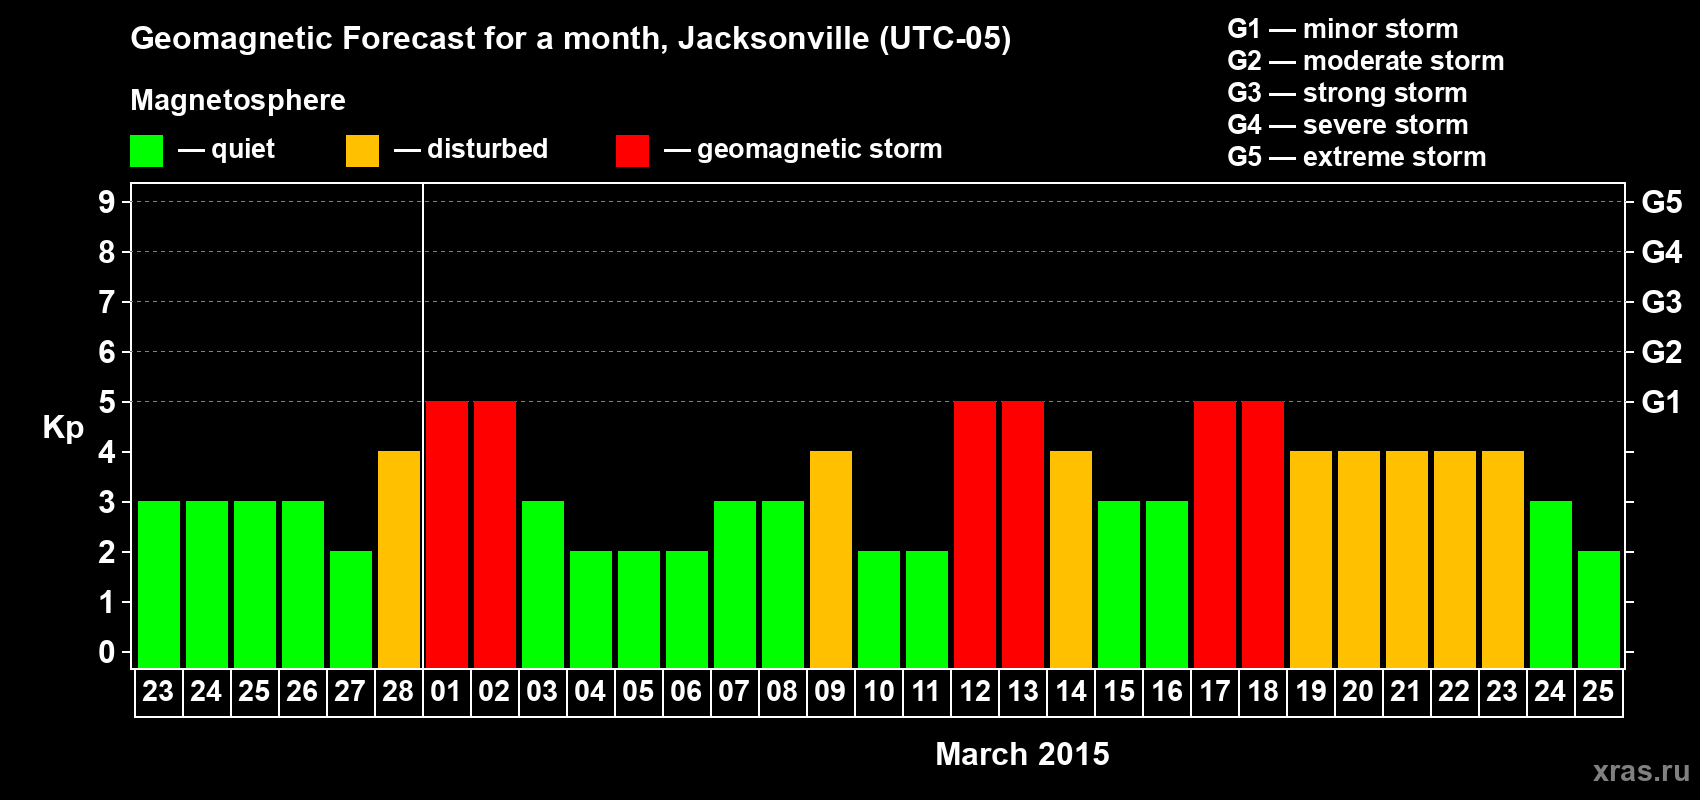This screenshot has height=800, width=1700.
Task: Click the date cell 10 on the x-axis
Action: (x=878, y=692)
